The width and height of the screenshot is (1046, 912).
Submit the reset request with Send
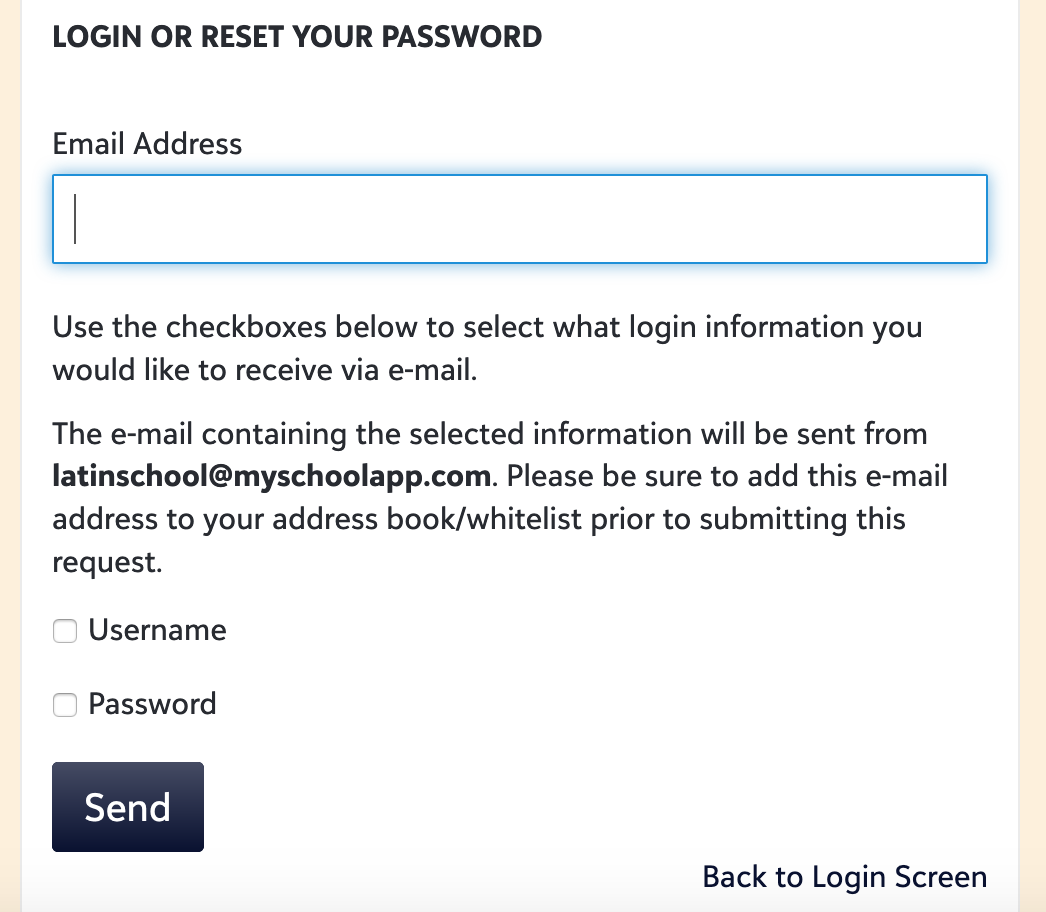(x=127, y=806)
